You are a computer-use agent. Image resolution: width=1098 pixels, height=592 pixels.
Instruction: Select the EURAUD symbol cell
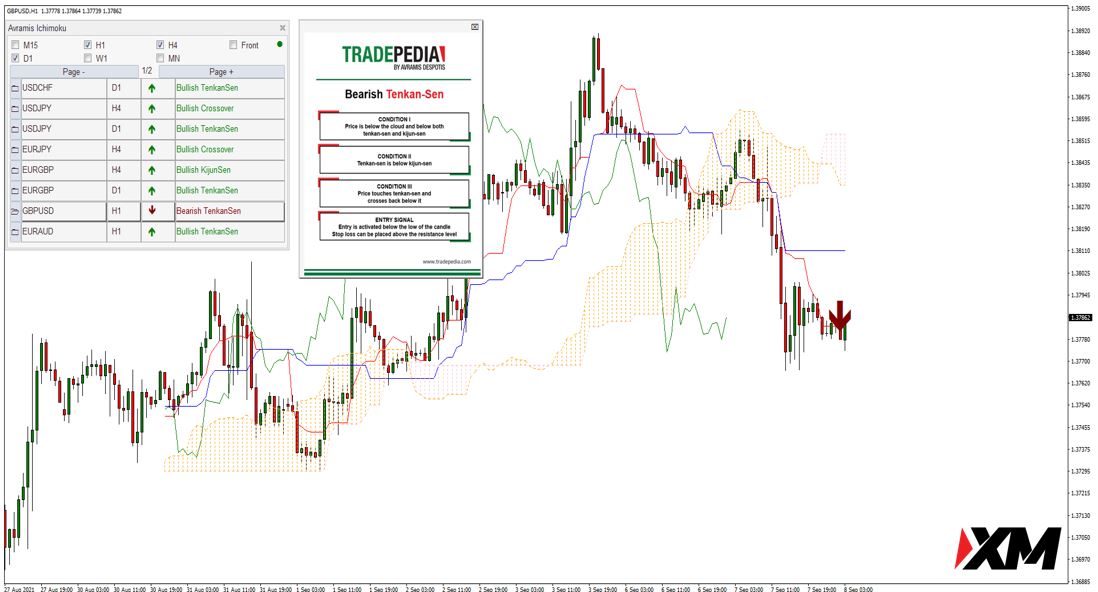point(64,231)
